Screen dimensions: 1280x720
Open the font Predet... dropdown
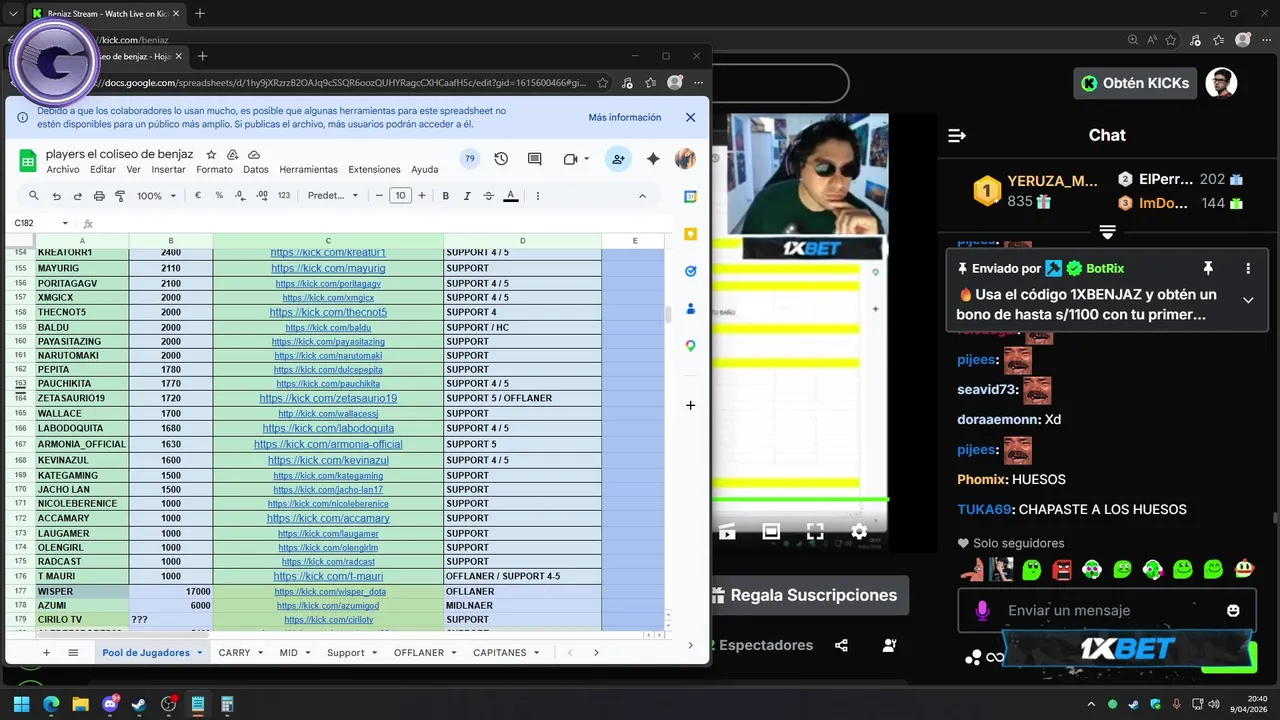click(x=333, y=196)
